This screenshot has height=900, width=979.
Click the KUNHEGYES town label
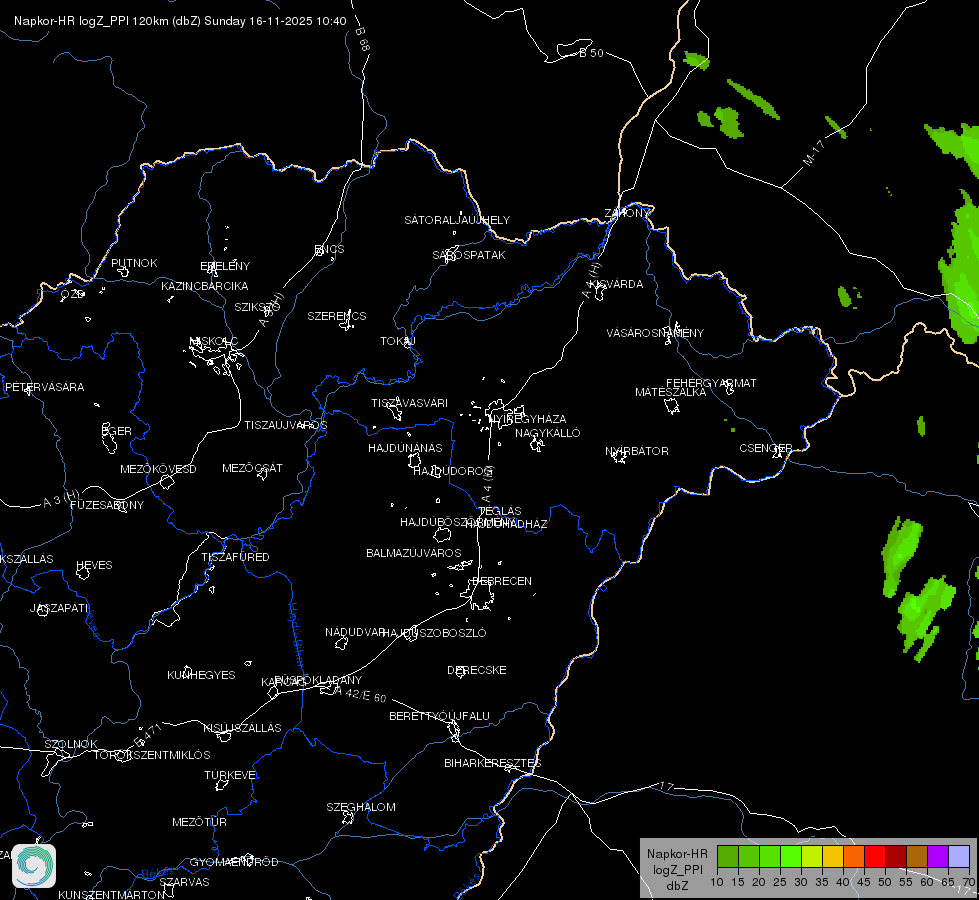(201, 675)
